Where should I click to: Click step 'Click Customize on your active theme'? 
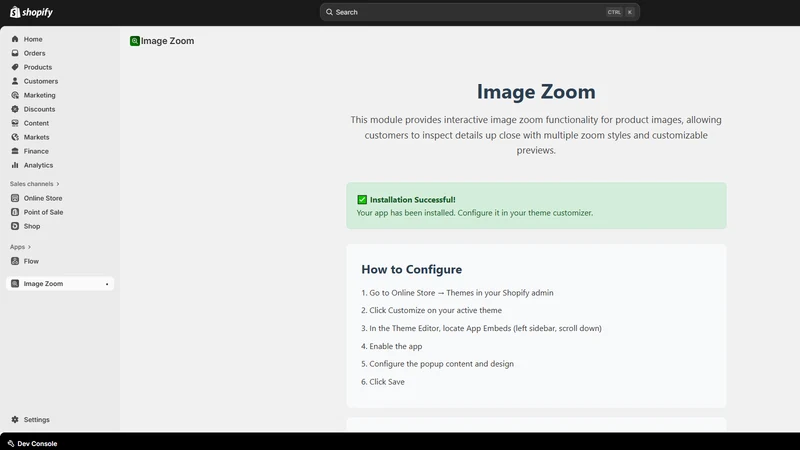coord(432,310)
